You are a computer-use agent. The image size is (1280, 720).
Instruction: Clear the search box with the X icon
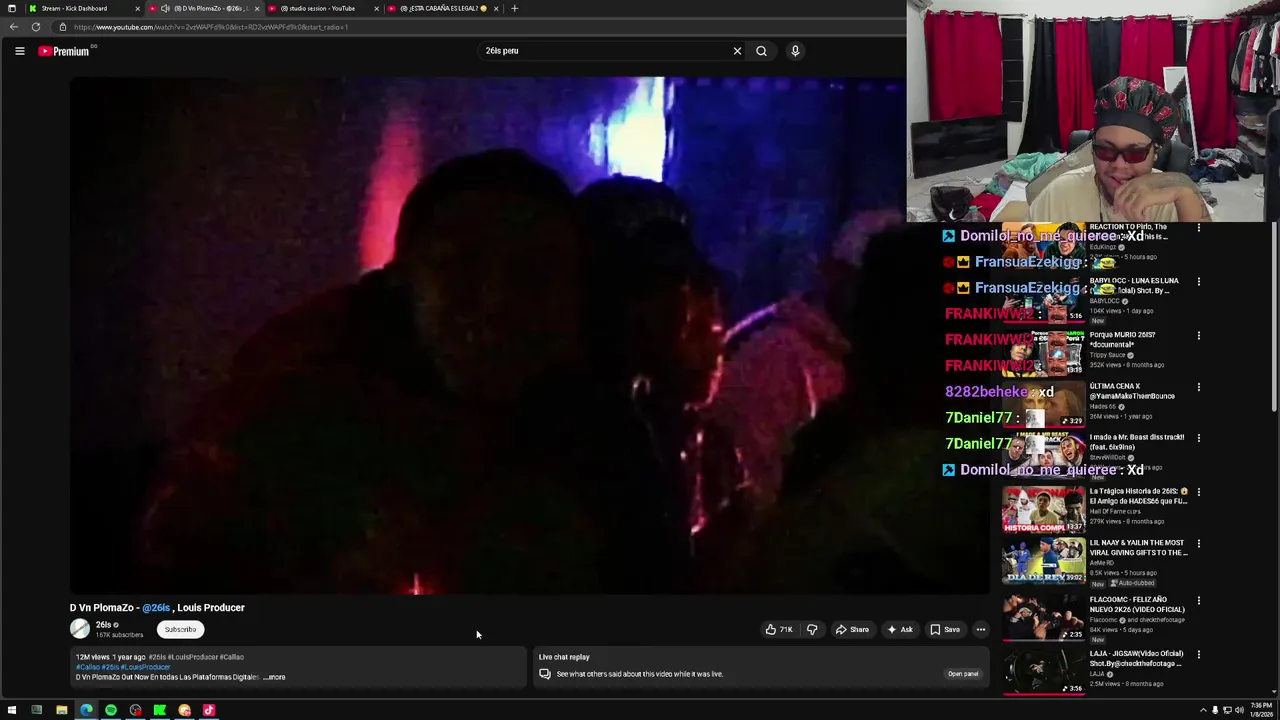click(x=738, y=51)
